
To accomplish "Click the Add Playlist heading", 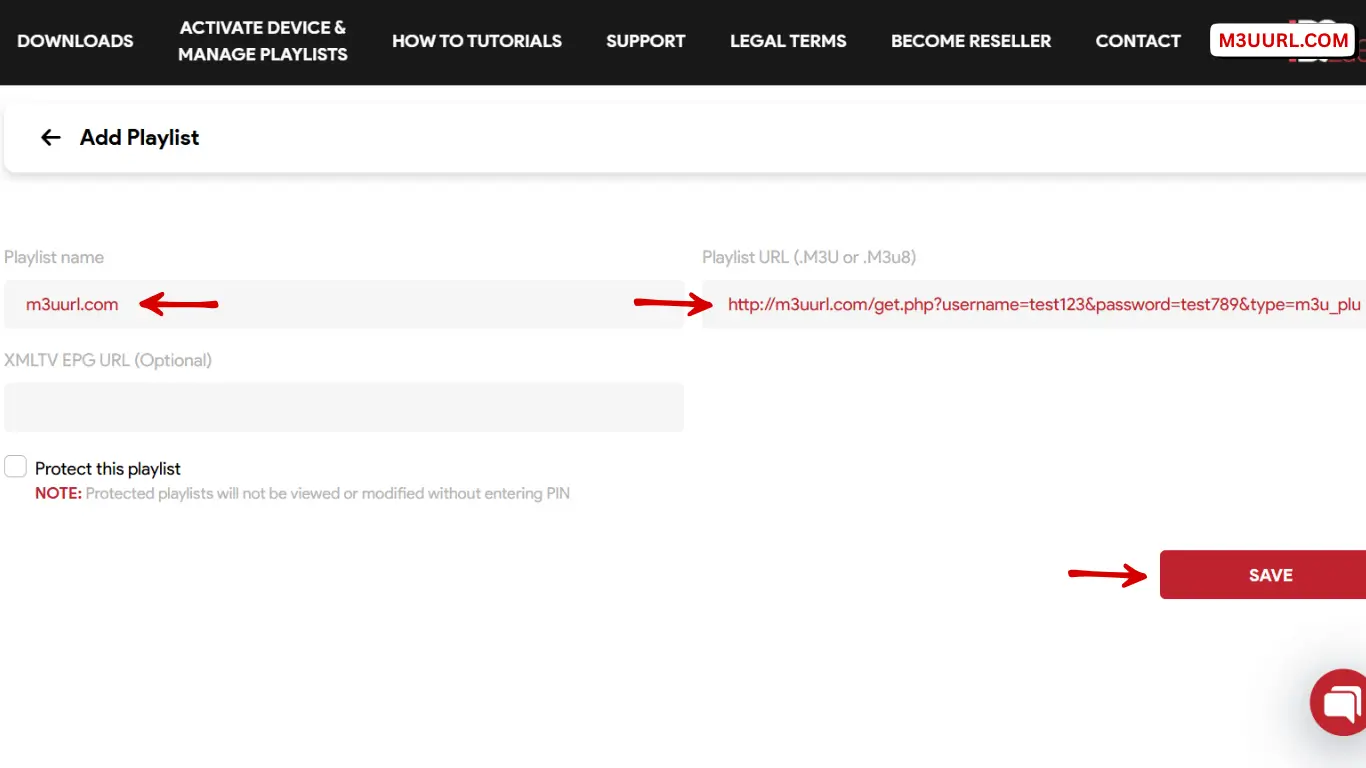I will tap(139, 137).
